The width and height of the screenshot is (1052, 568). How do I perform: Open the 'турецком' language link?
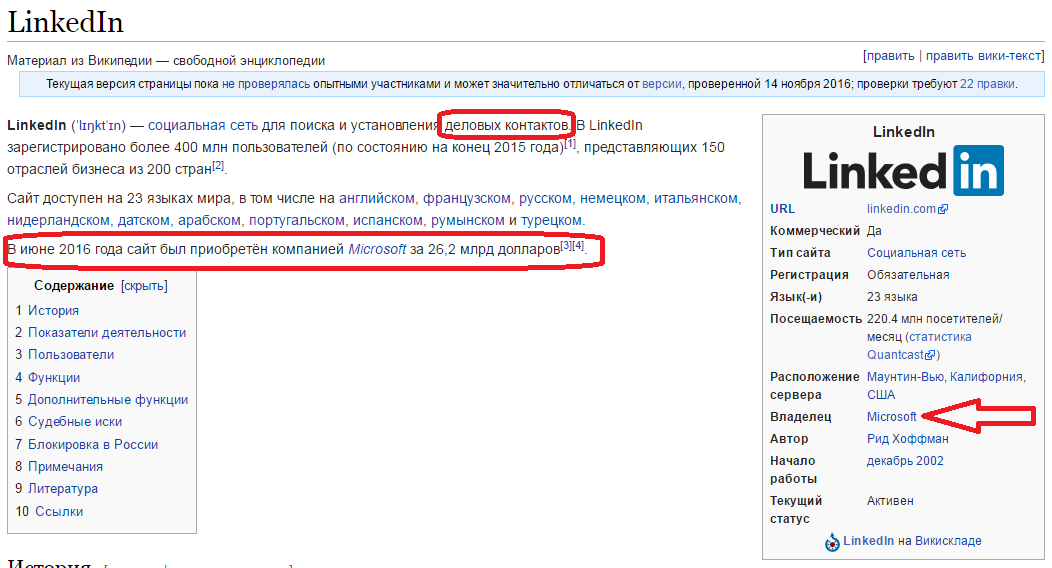pyautogui.click(x=552, y=221)
